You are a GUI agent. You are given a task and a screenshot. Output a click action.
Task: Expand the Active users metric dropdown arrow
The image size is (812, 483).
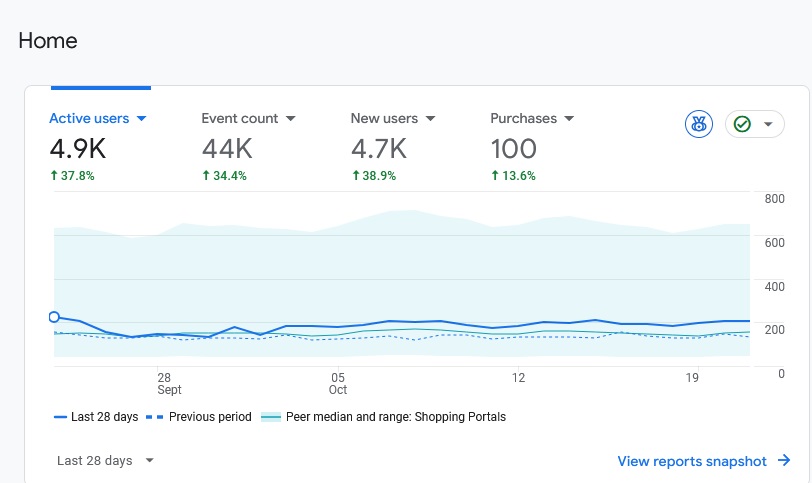pos(142,118)
